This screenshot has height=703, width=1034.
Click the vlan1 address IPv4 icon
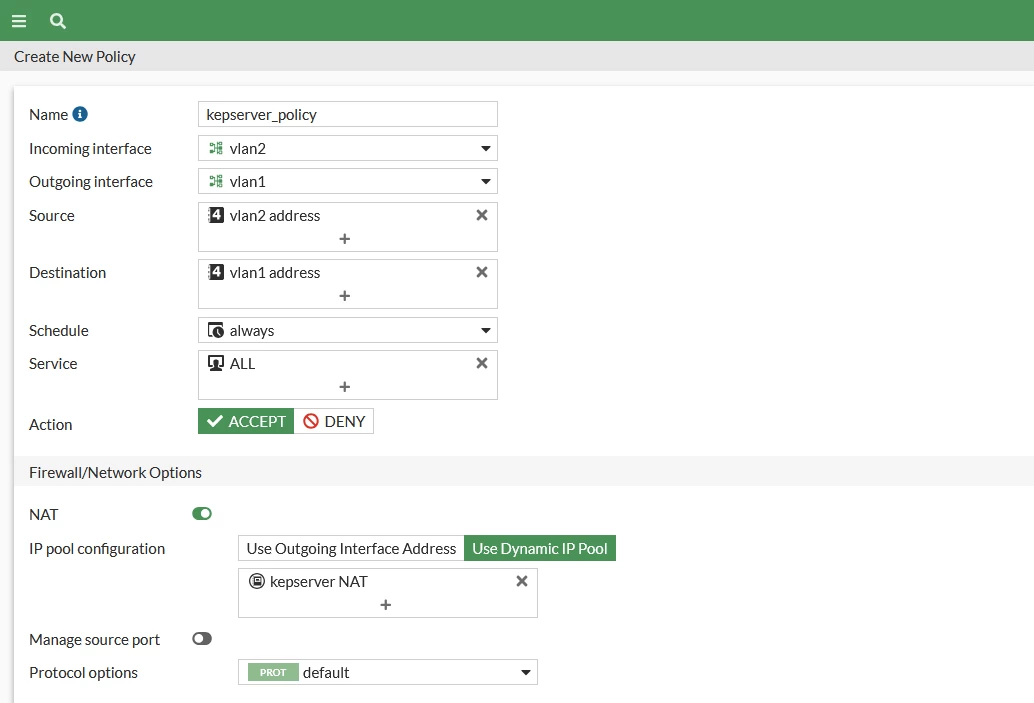click(216, 272)
